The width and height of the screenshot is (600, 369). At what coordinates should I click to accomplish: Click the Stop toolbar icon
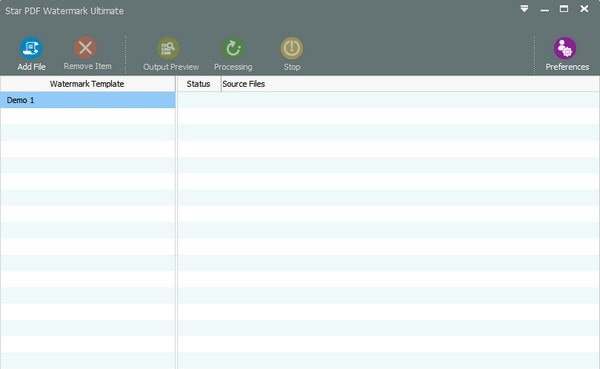pyautogui.click(x=292, y=48)
